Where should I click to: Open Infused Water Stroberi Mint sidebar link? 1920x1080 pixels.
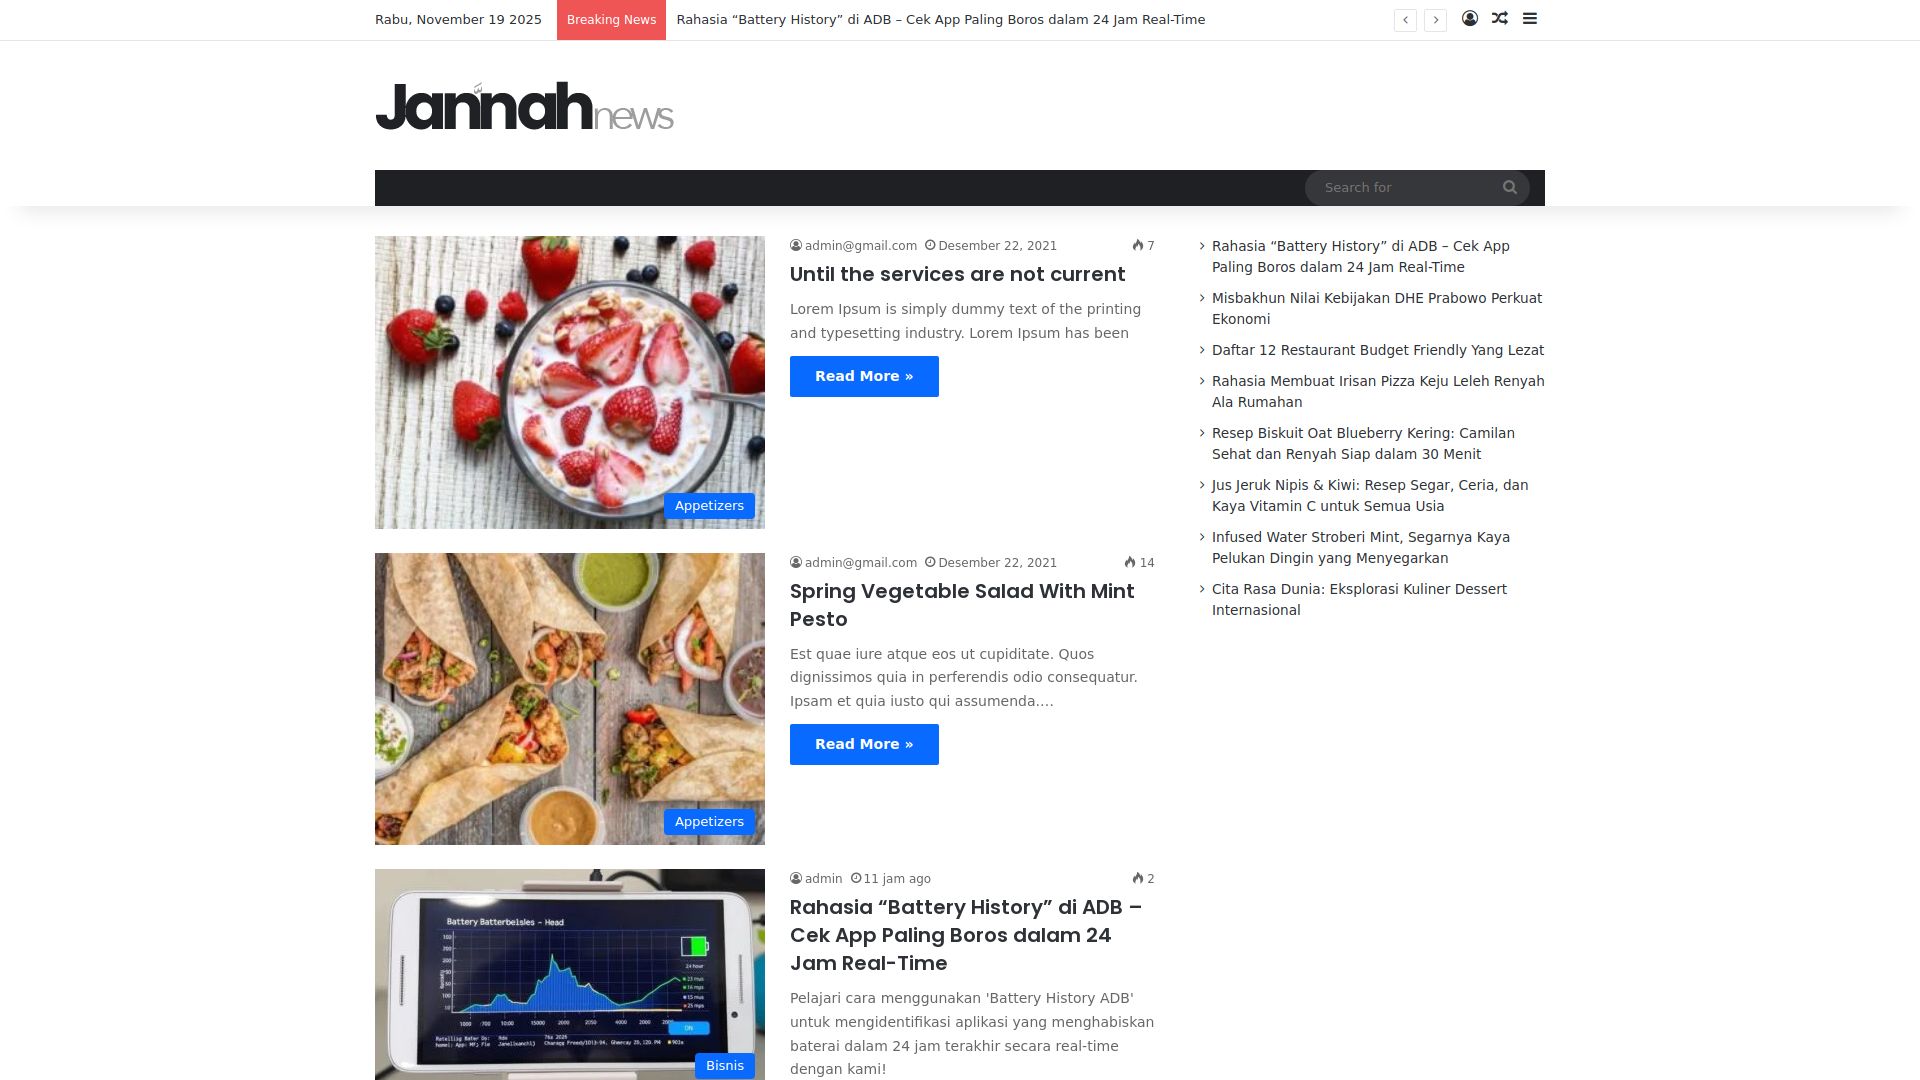1361,548
